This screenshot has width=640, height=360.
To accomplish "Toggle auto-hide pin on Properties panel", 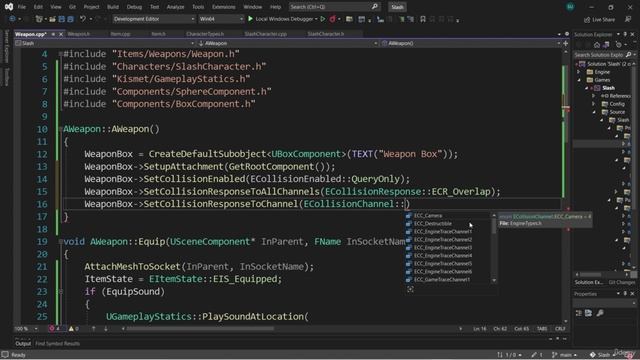I will coord(625,294).
